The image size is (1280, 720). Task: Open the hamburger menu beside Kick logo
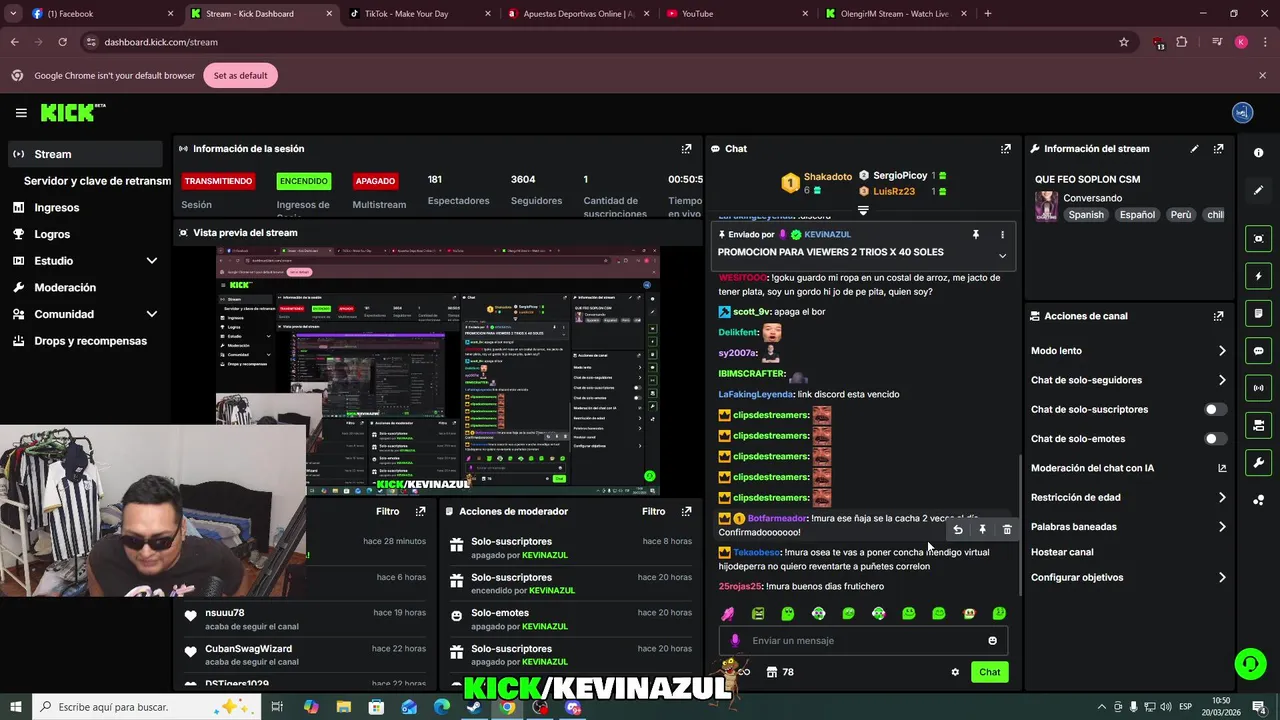[x=21, y=113]
